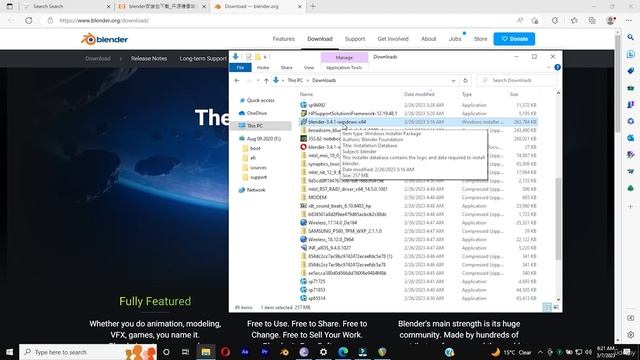Sort files by Name column header
The width and height of the screenshot is (640, 360).
tap(306, 94)
